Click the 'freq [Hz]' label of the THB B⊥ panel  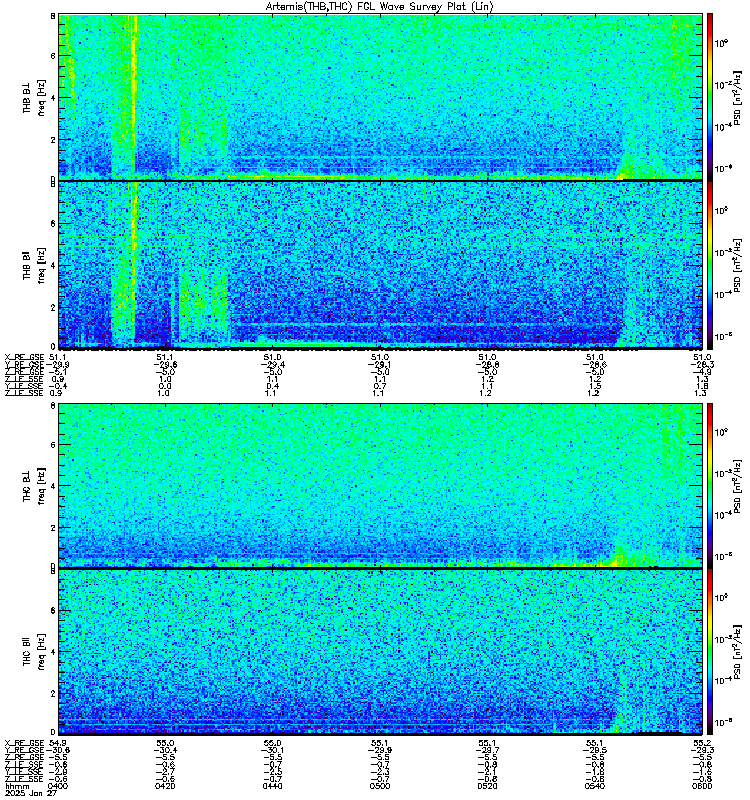click(x=42, y=97)
